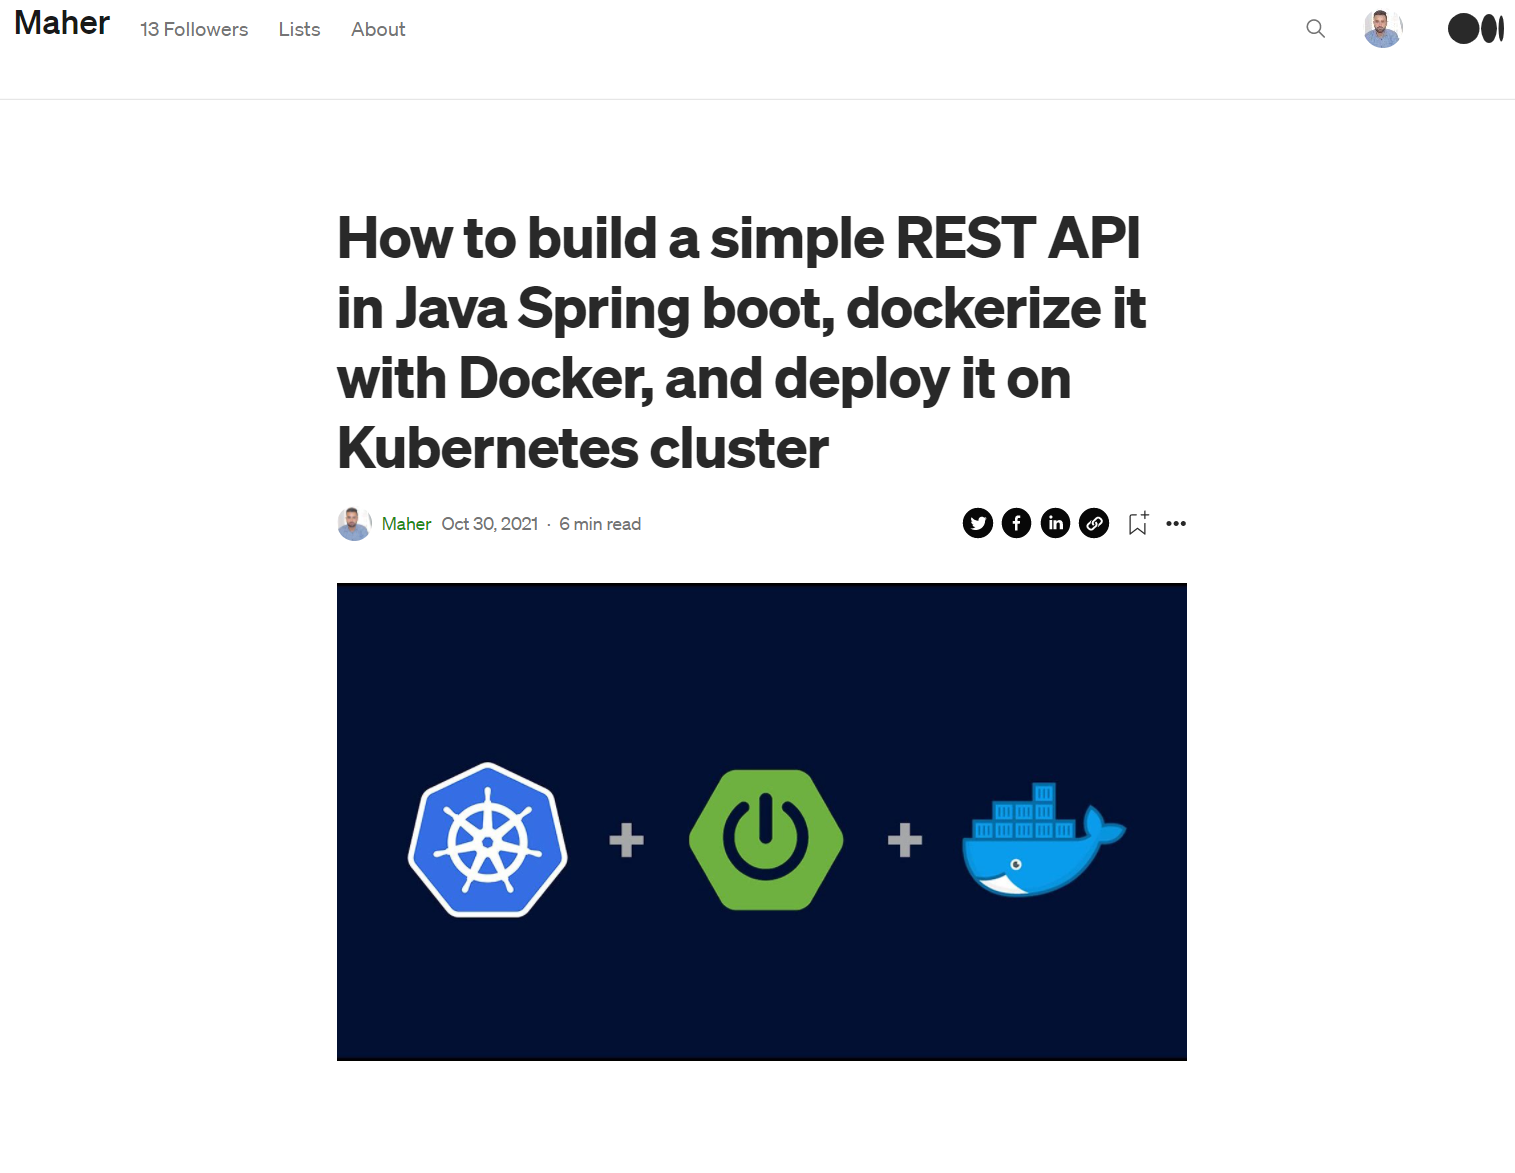The image size is (1515, 1173).
Task: Click the Oct 30, 2021 publish date
Action: point(490,524)
